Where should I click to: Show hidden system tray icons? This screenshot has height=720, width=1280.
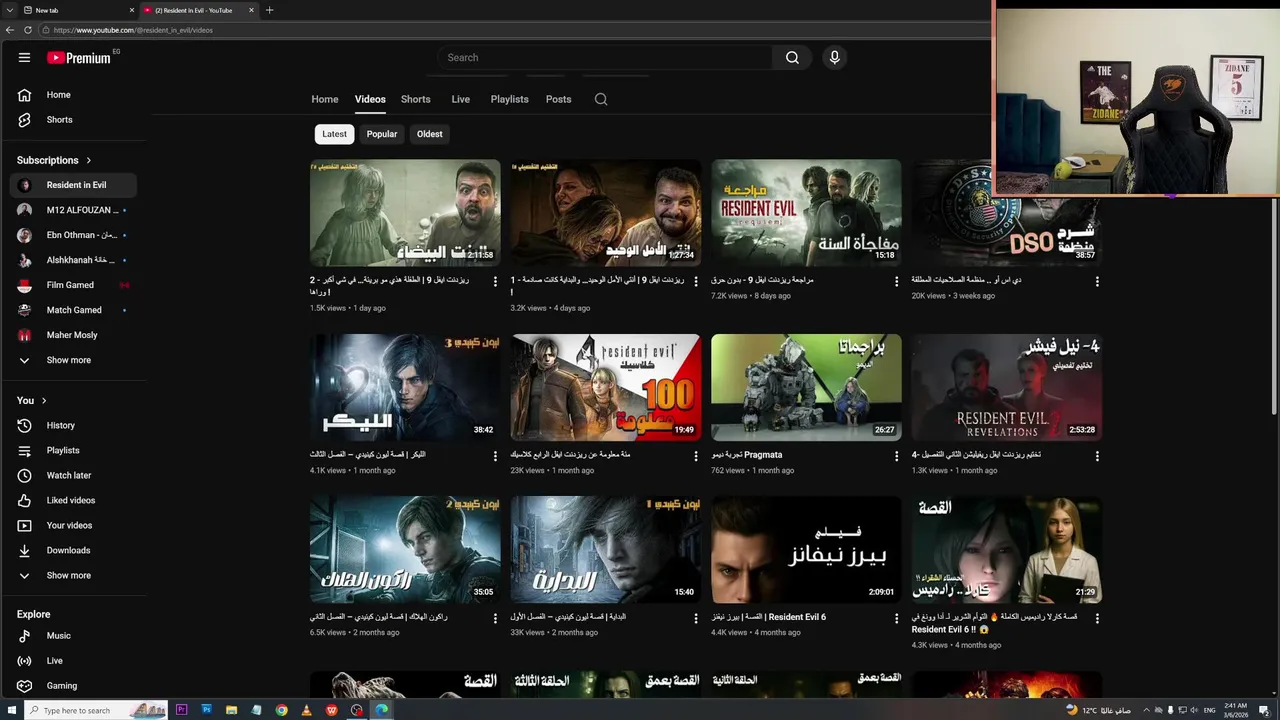(x=1146, y=710)
